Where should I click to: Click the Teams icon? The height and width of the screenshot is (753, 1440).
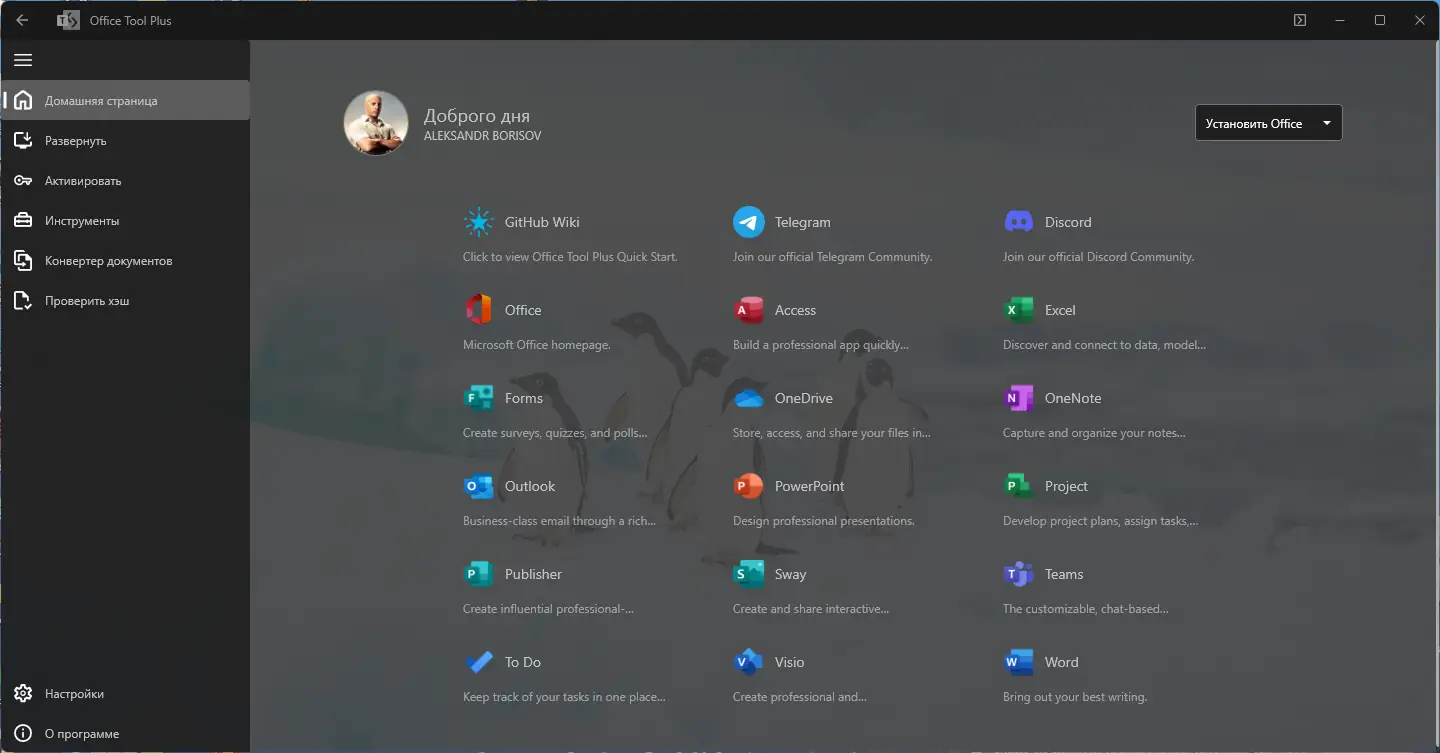pyautogui.click(x=1019, y=574)
